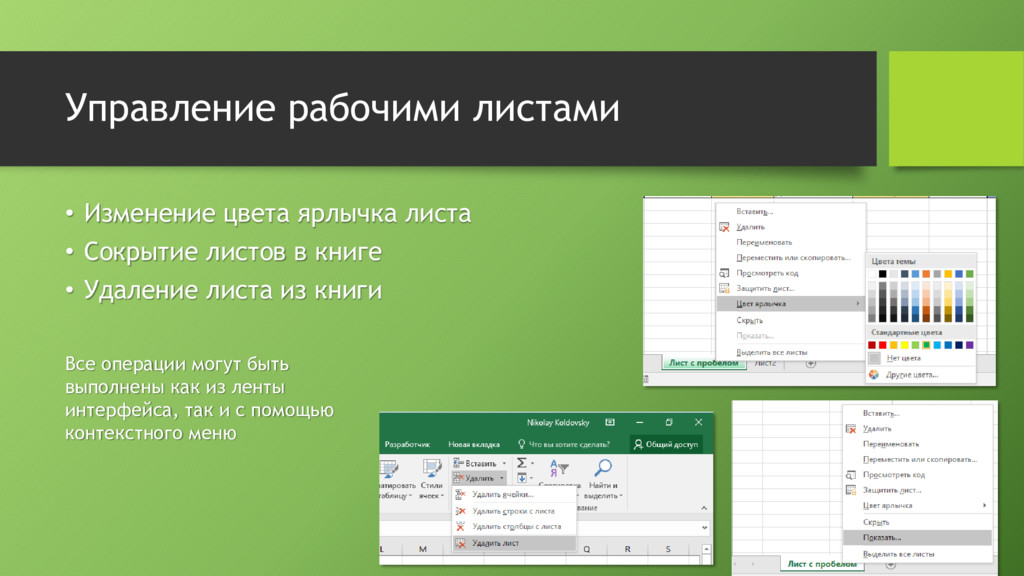This screenshot has width=1024, height=576.
Task: Click the new sheet plus icon in the lower right screenshot
Action: point(890,564)
